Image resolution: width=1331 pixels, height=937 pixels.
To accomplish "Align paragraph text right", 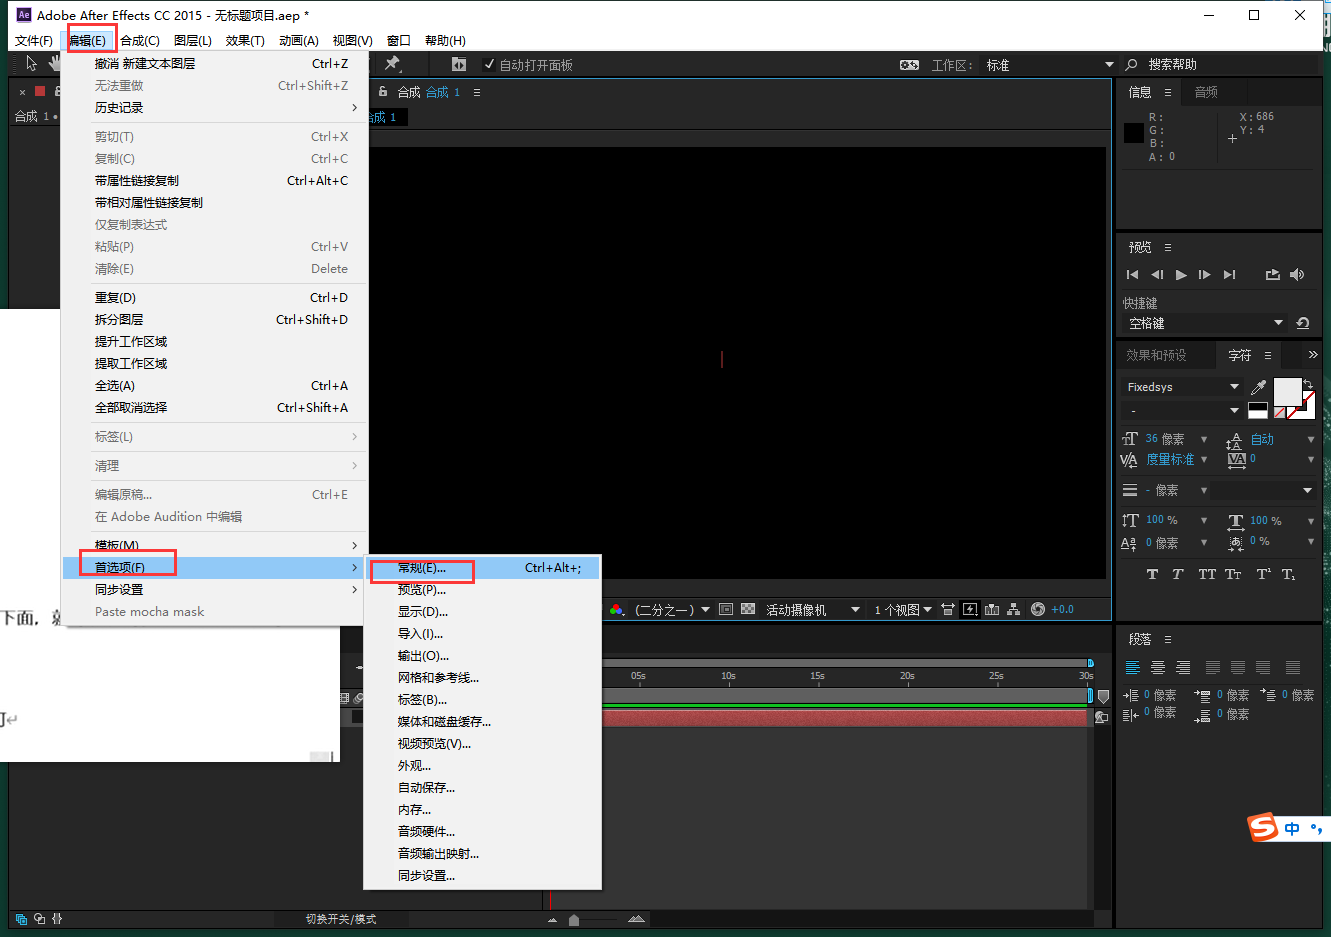I will click(x=1183, y=668).
